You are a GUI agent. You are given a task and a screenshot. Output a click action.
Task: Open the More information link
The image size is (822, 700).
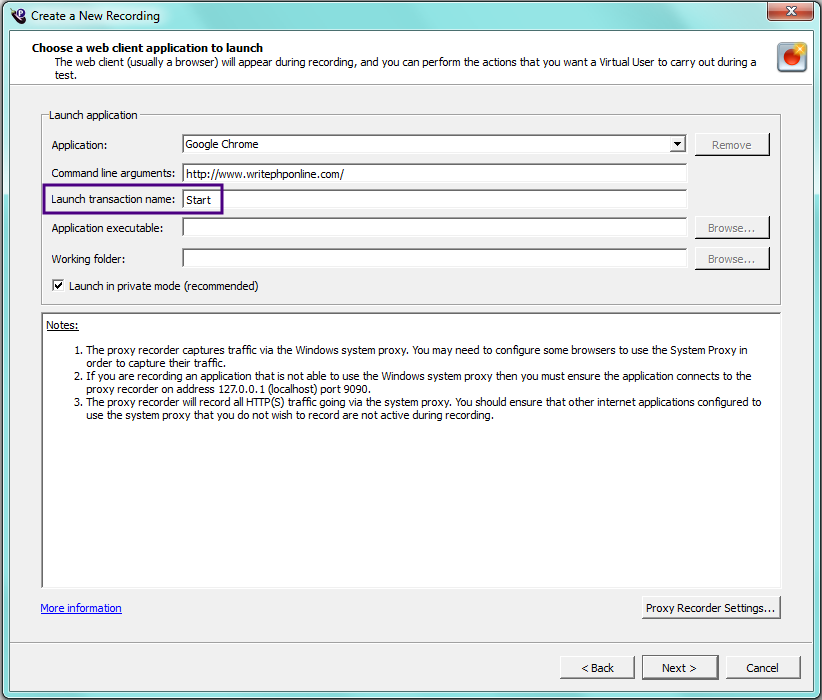(81, 608)
